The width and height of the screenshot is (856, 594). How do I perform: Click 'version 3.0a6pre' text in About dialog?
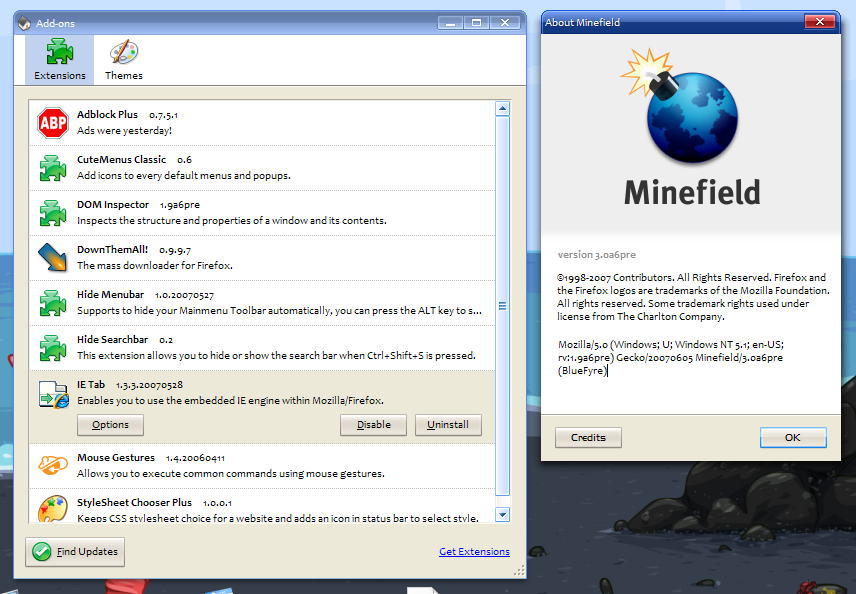click(597, 254)
